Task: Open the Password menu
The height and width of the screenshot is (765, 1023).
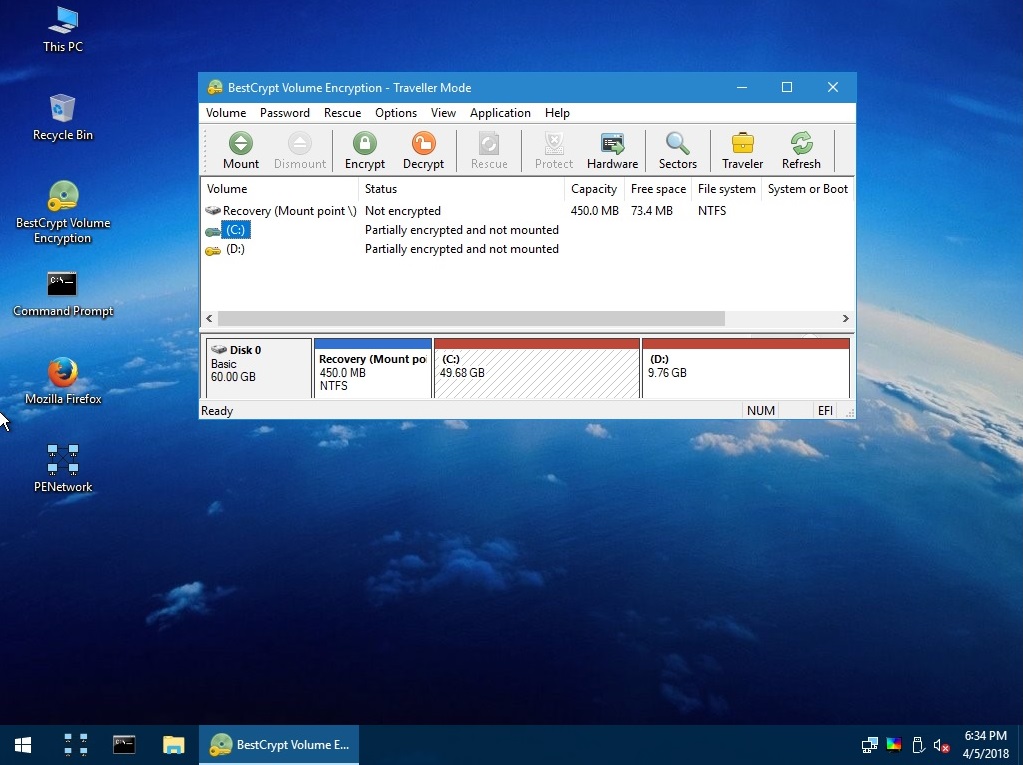Action: point(284,113)
